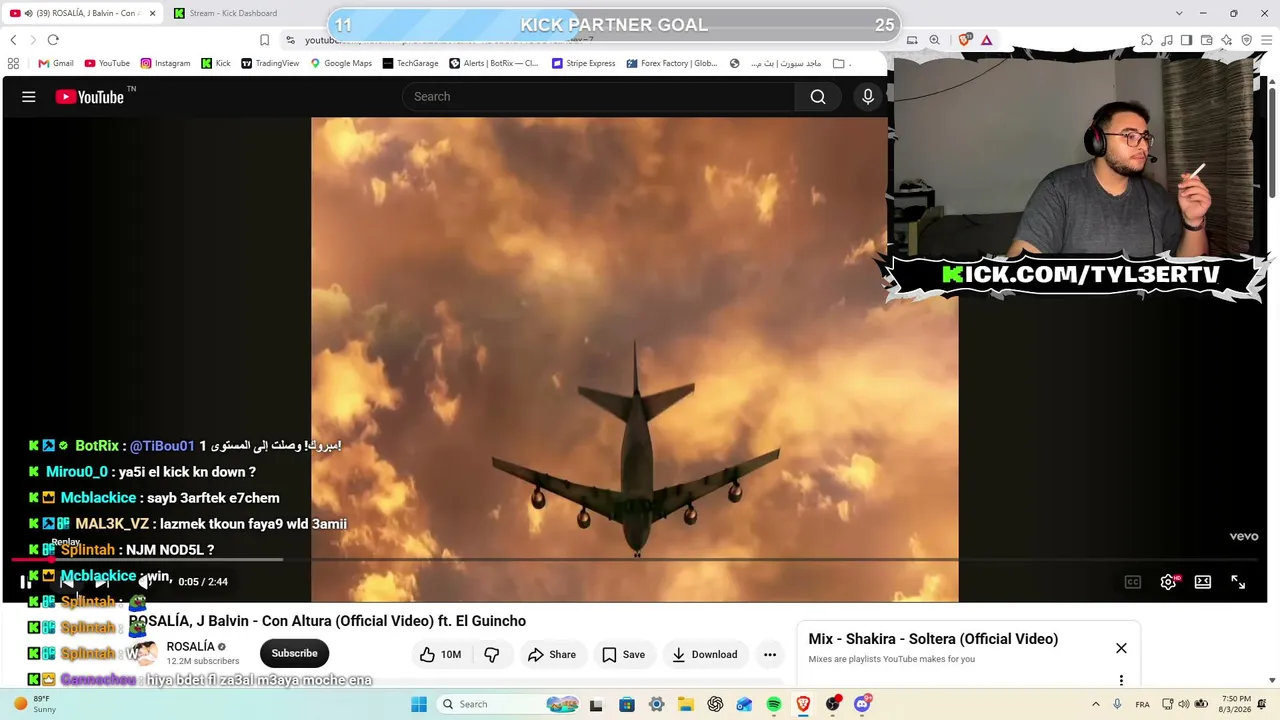Viewport: 1280px width, 720px height.
Task: Open the browser extensions puzzle icon
Action: (1147, 40)
